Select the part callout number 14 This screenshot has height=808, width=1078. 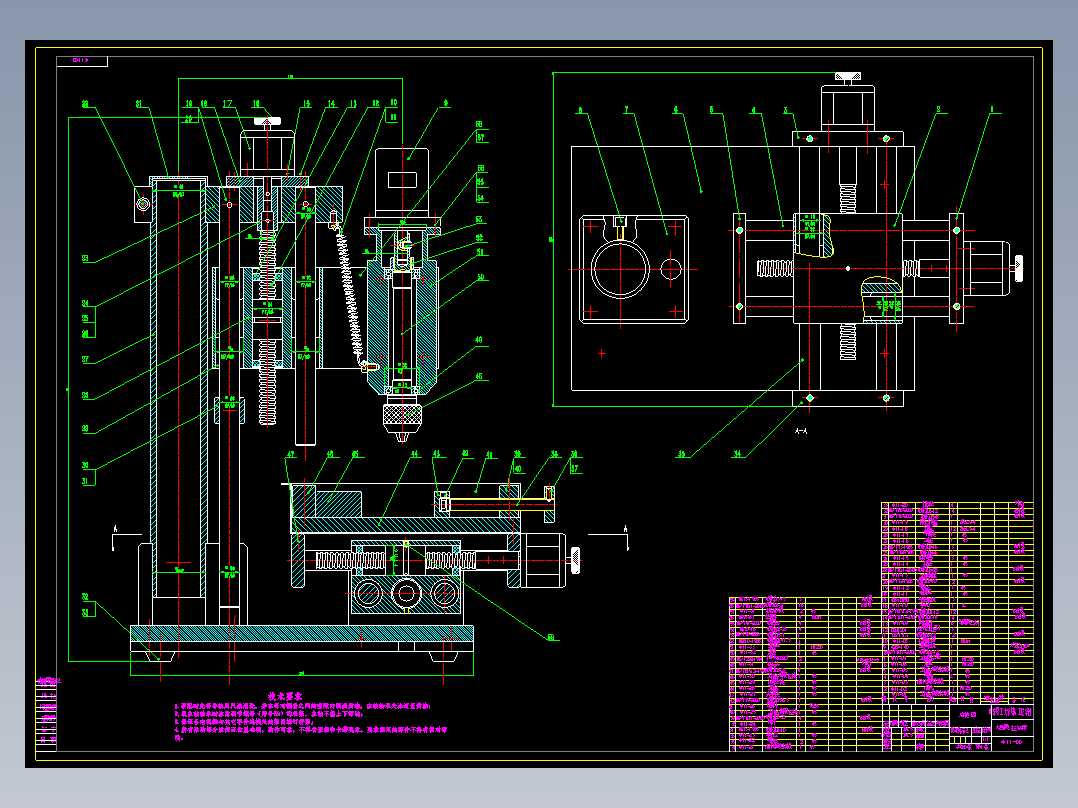coord(331,104)
